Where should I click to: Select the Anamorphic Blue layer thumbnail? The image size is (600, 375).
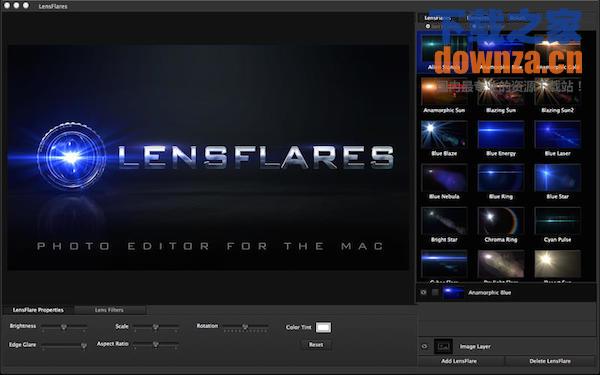(x=453, y=292)
